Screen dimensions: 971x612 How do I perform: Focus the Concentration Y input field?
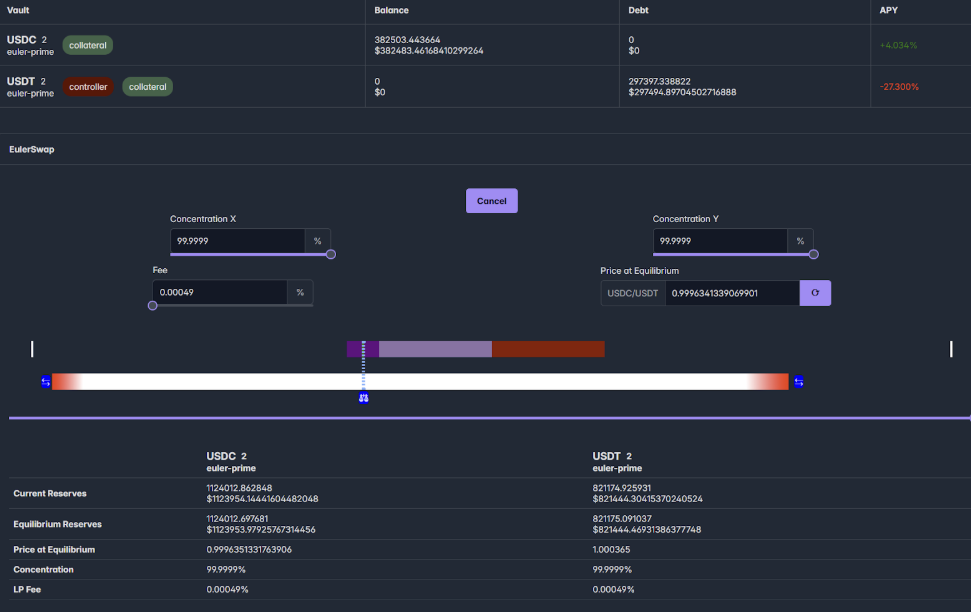[720, 241]
